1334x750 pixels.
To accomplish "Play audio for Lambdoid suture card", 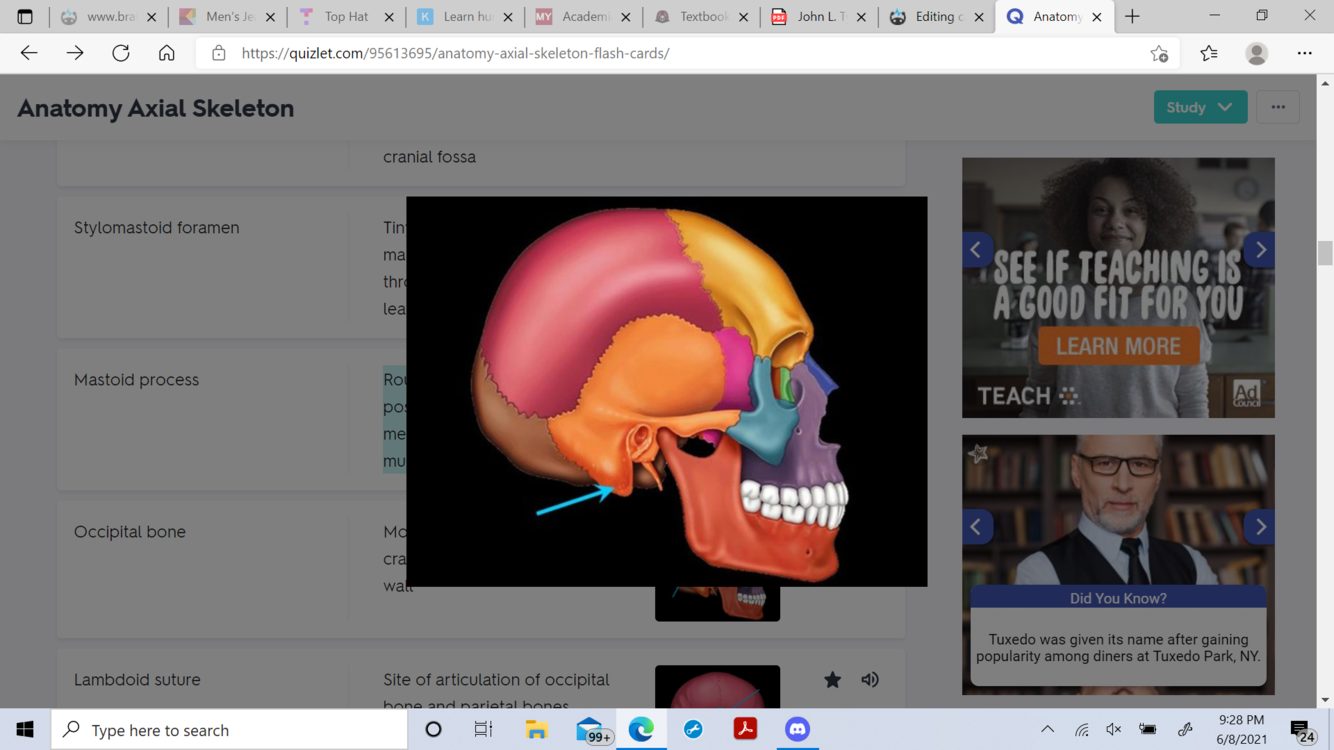I will (870, 680).
